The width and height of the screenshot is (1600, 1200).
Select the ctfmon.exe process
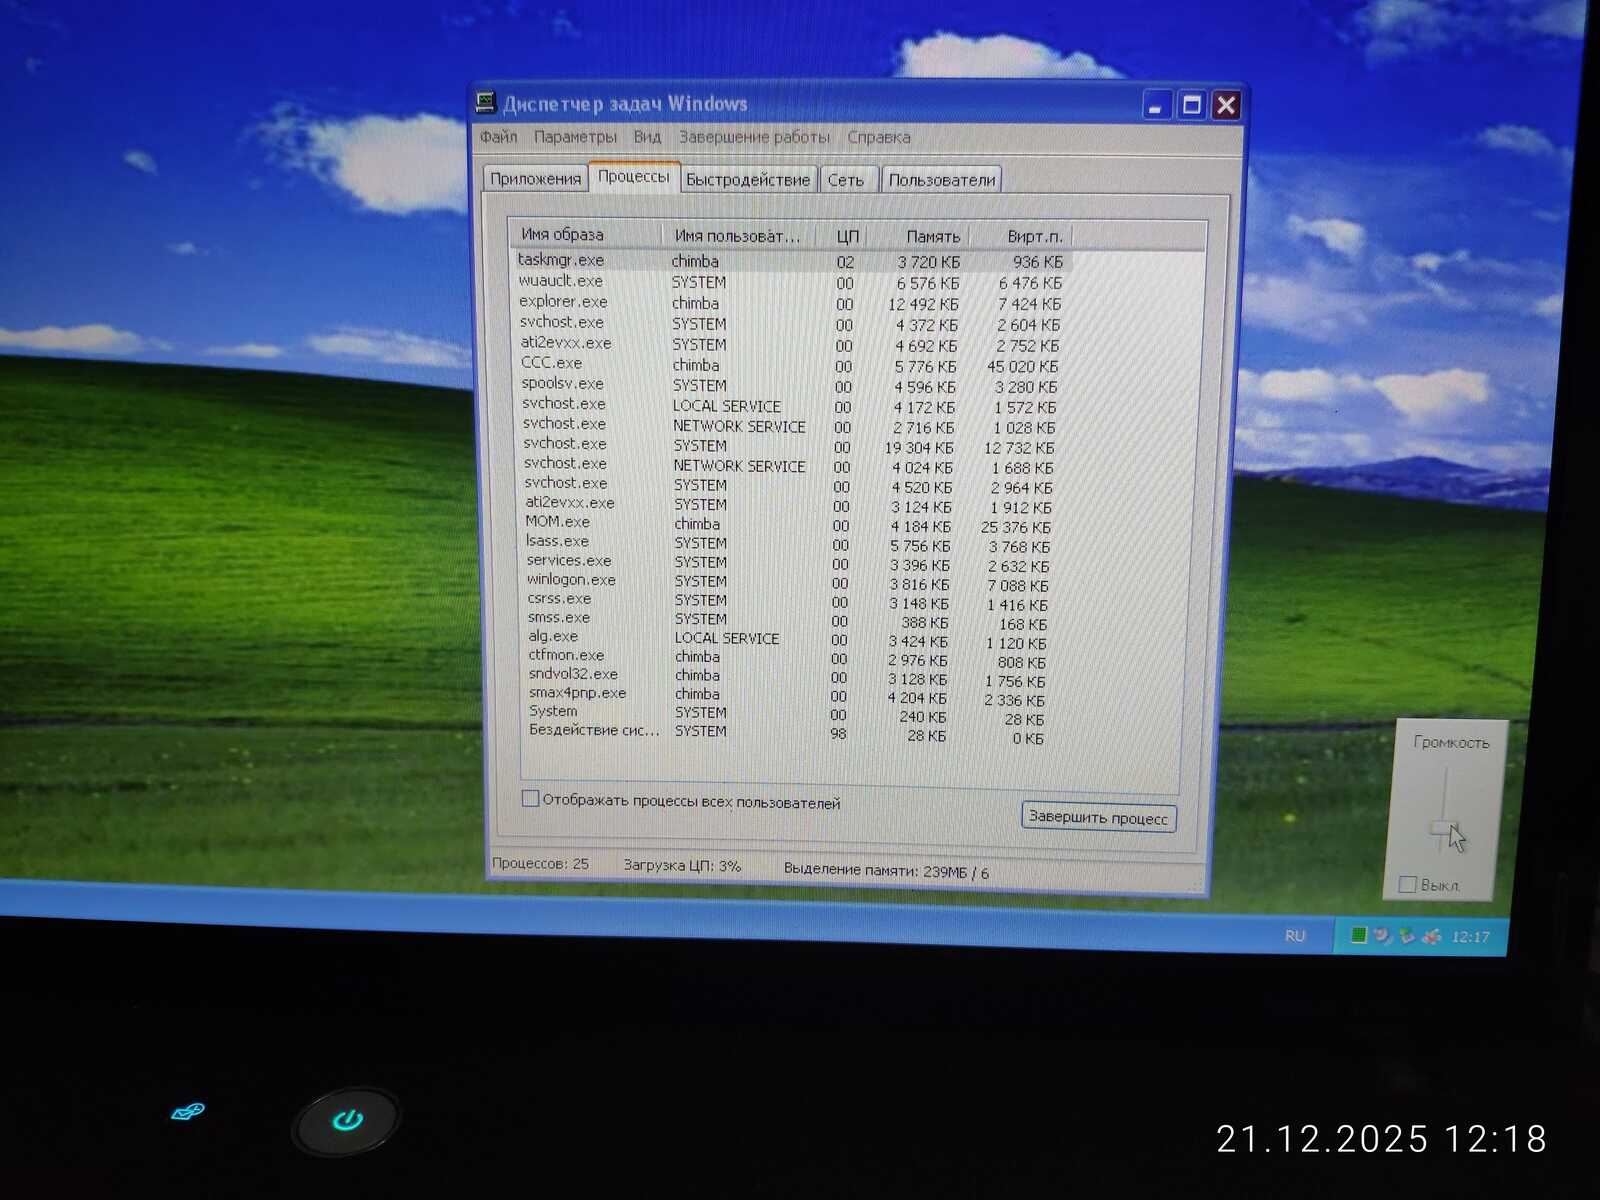(790, 658)
